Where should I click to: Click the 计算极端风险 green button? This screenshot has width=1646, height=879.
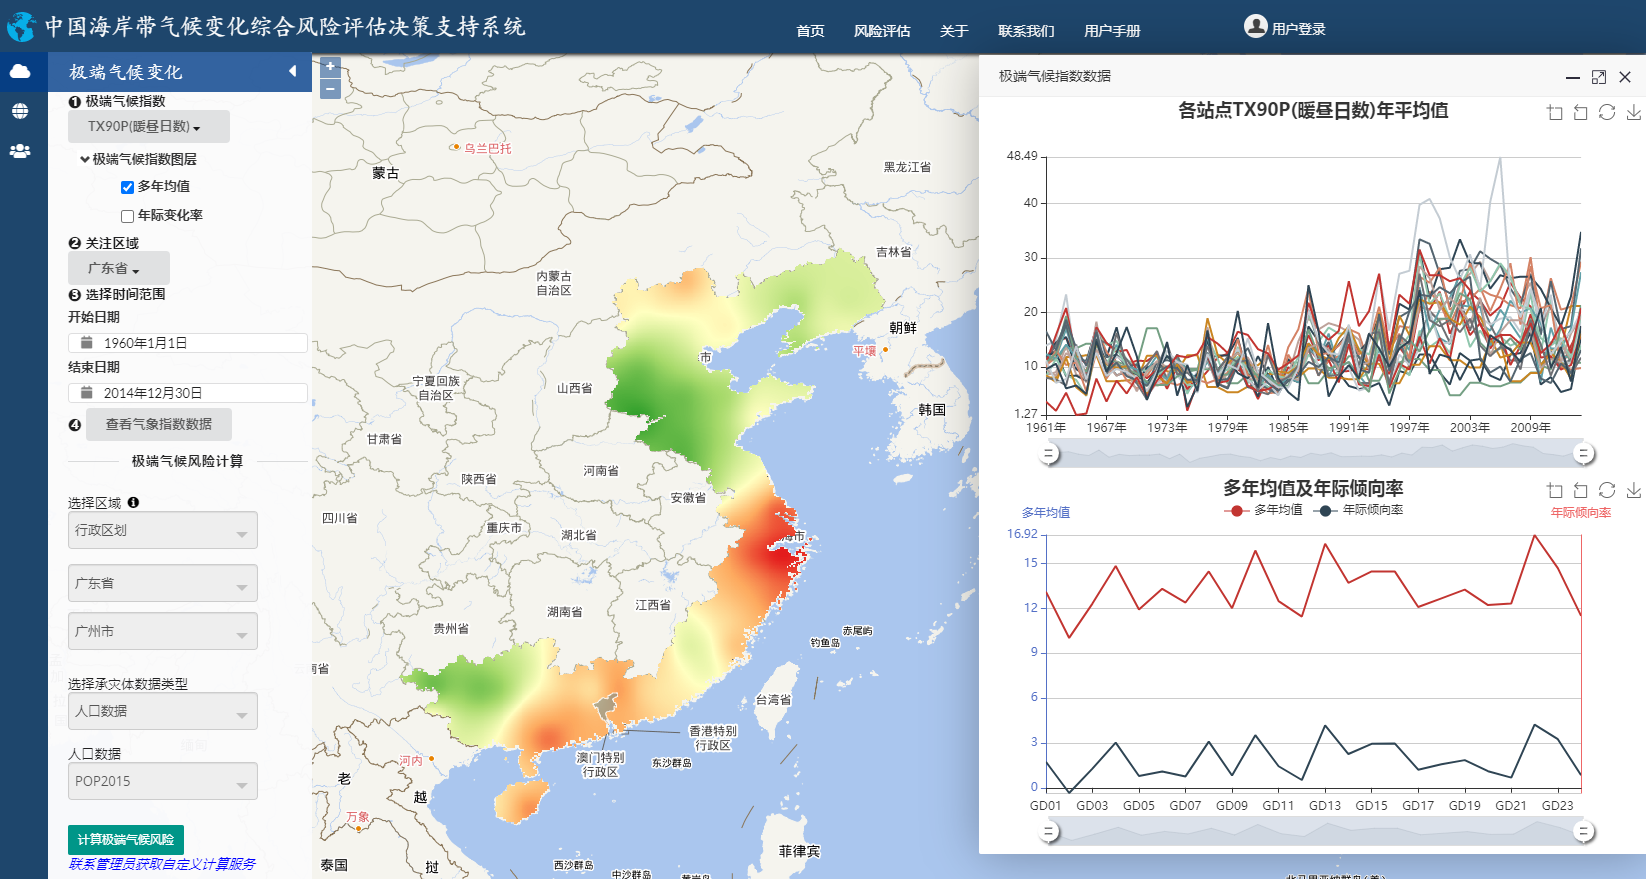pos(126,839)
